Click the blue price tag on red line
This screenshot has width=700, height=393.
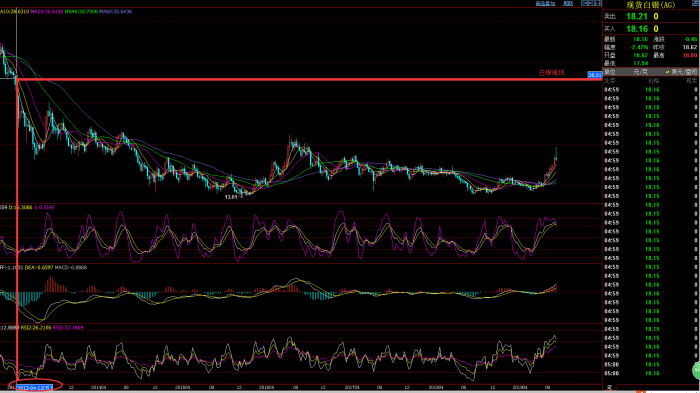coord(594,75)
